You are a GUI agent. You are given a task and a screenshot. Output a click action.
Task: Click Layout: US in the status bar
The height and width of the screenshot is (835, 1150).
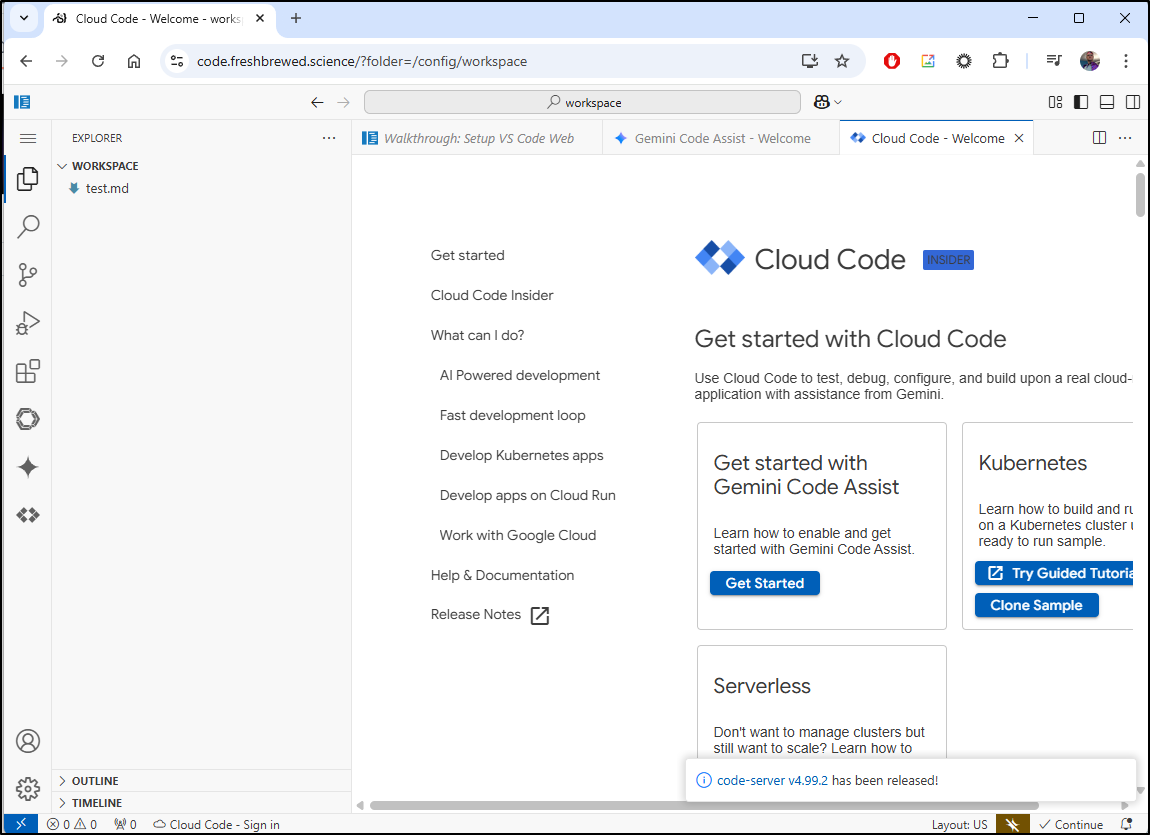click(x=959, y=825)
